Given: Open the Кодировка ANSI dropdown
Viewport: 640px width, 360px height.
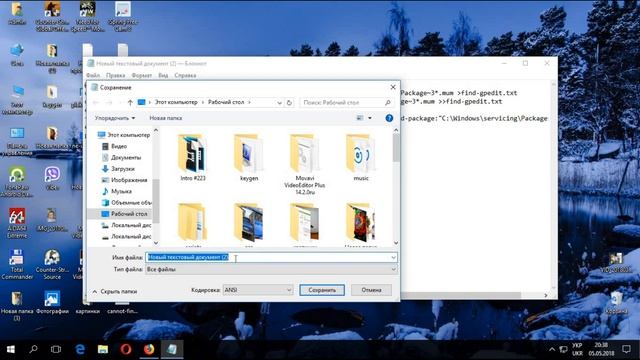Looking at the screenshot, I should tap(258, 290).
